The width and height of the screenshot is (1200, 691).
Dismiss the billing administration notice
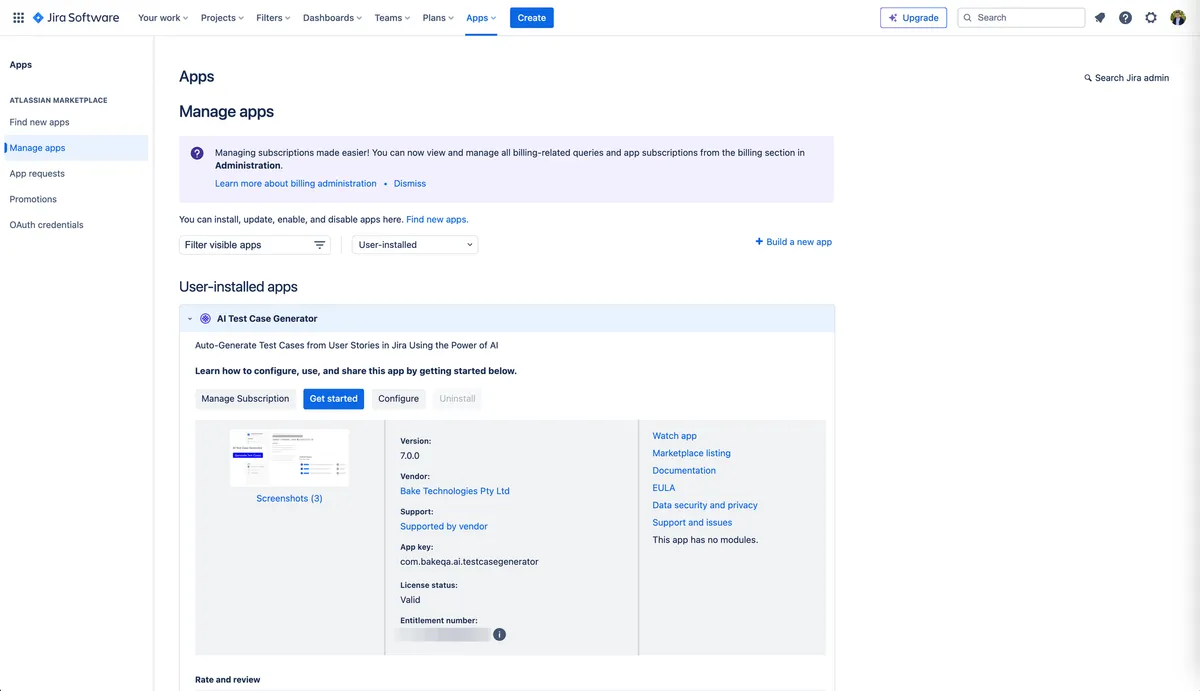coord(410,184)
